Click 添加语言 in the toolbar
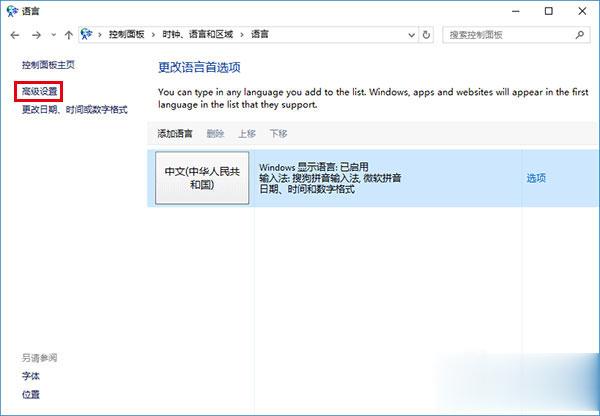 [175, 134]
